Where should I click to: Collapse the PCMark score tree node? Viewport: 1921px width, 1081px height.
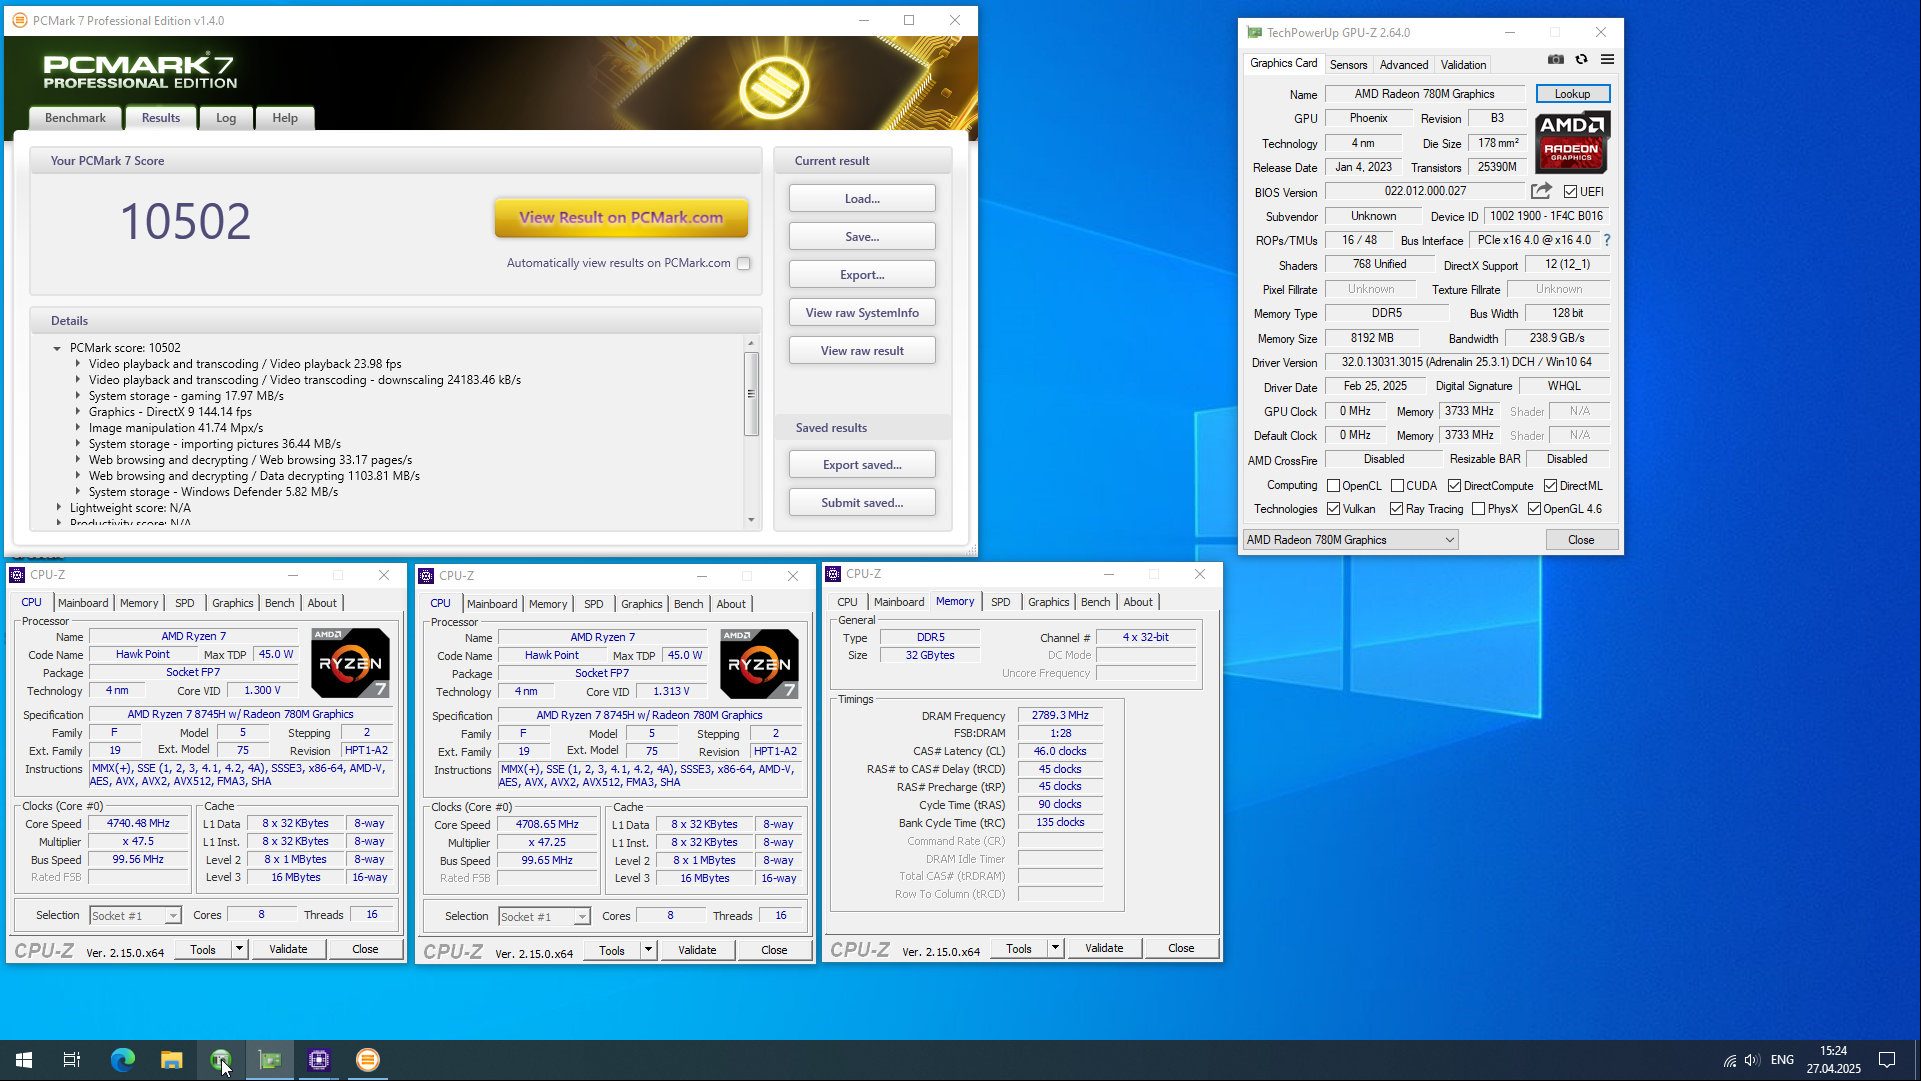click(x=57, y=349)
